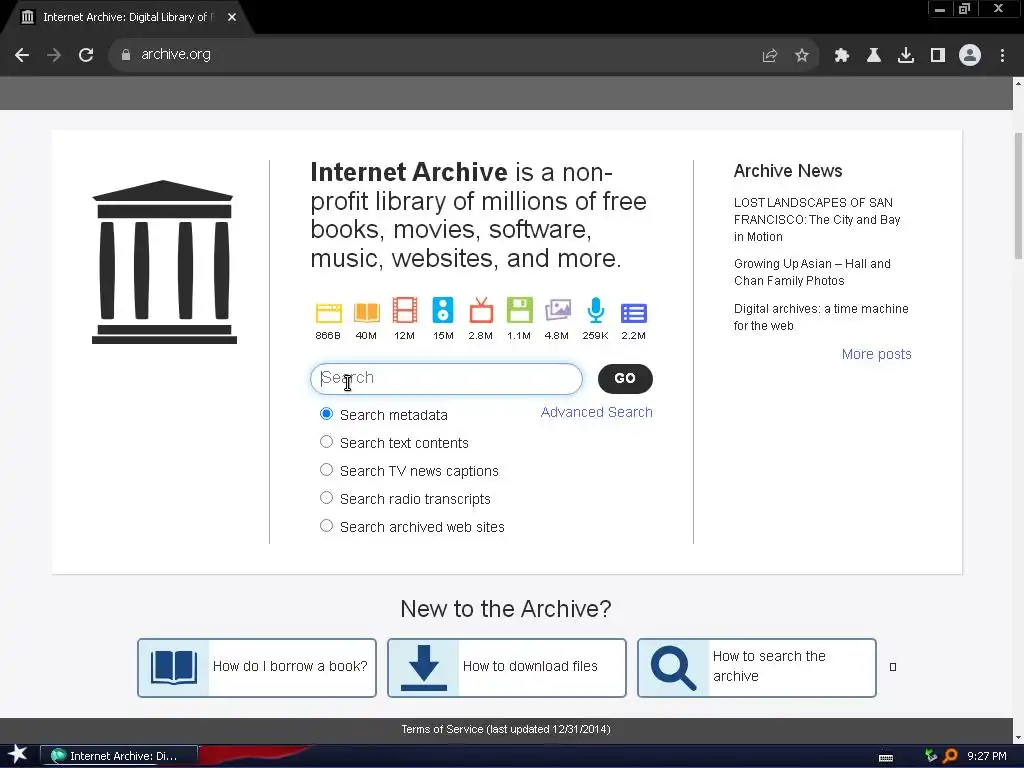The height and width of the screenshot is (768, 1024).
Task: Go forward with the browser forward arrow
Action: pos(54,55)
